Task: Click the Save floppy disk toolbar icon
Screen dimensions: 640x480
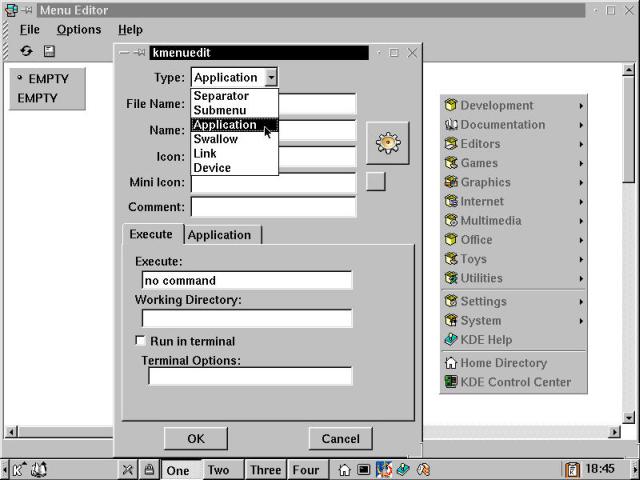Action: tap(49, 51)
